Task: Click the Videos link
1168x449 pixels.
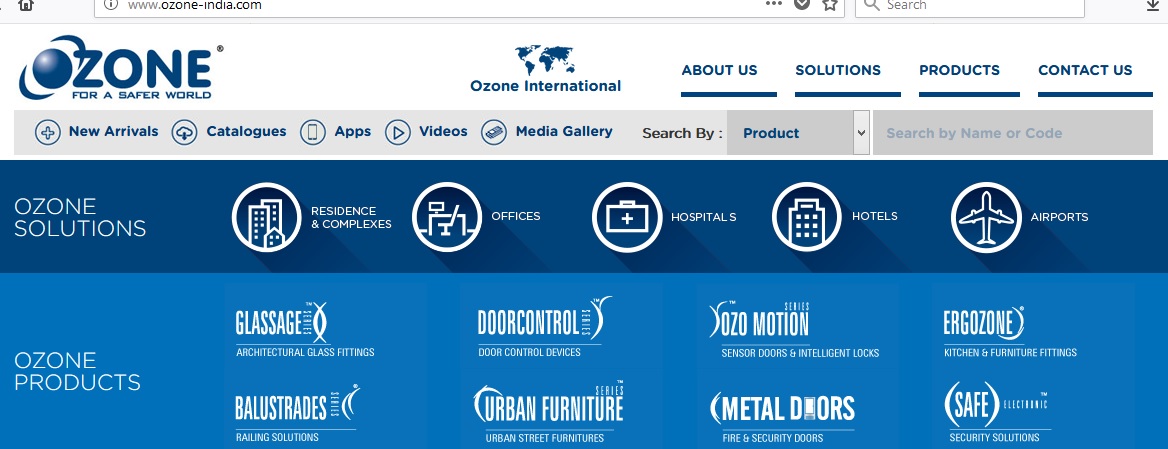Action: [443, 131]
